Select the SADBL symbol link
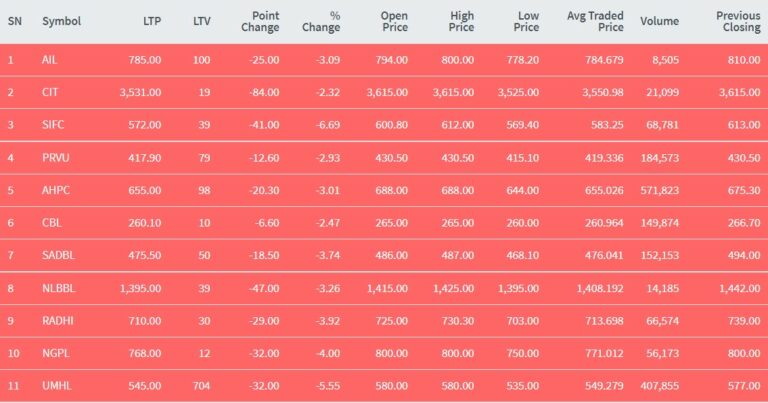 (58, 255)
